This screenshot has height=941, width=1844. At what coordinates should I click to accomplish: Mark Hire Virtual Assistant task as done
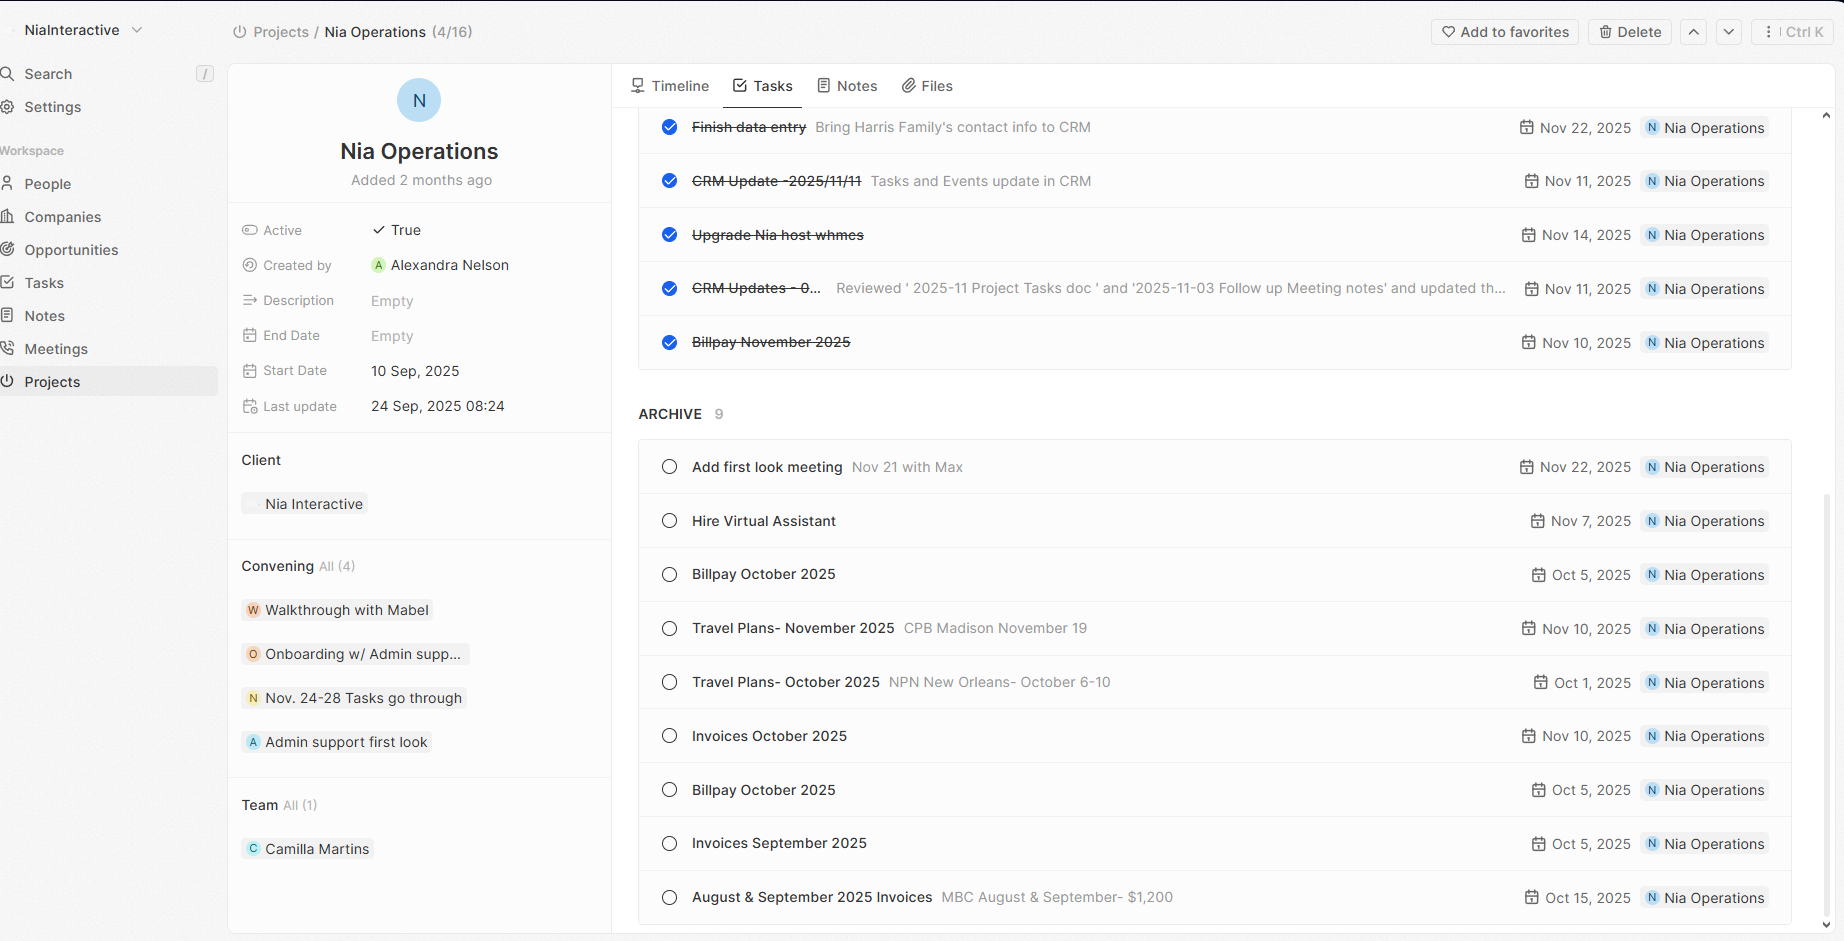click(x=670, y=521)
